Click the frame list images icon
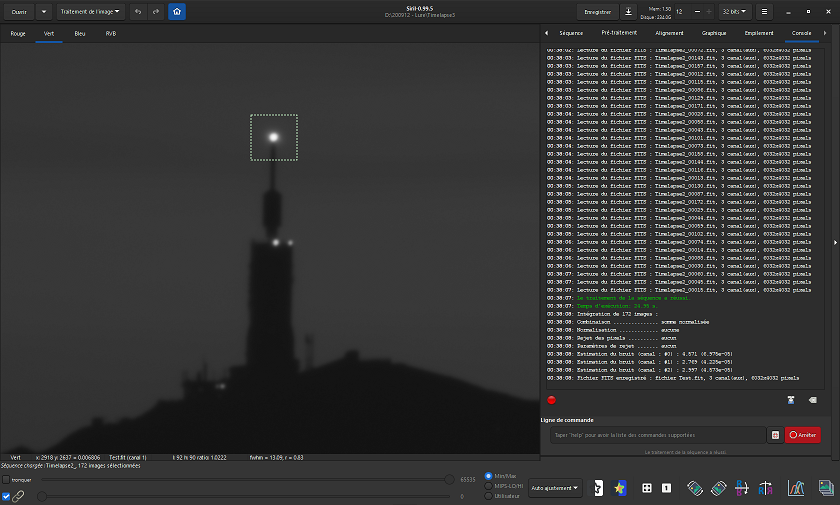The width and height of the screenshot is (840, 505). click(826, 488)
